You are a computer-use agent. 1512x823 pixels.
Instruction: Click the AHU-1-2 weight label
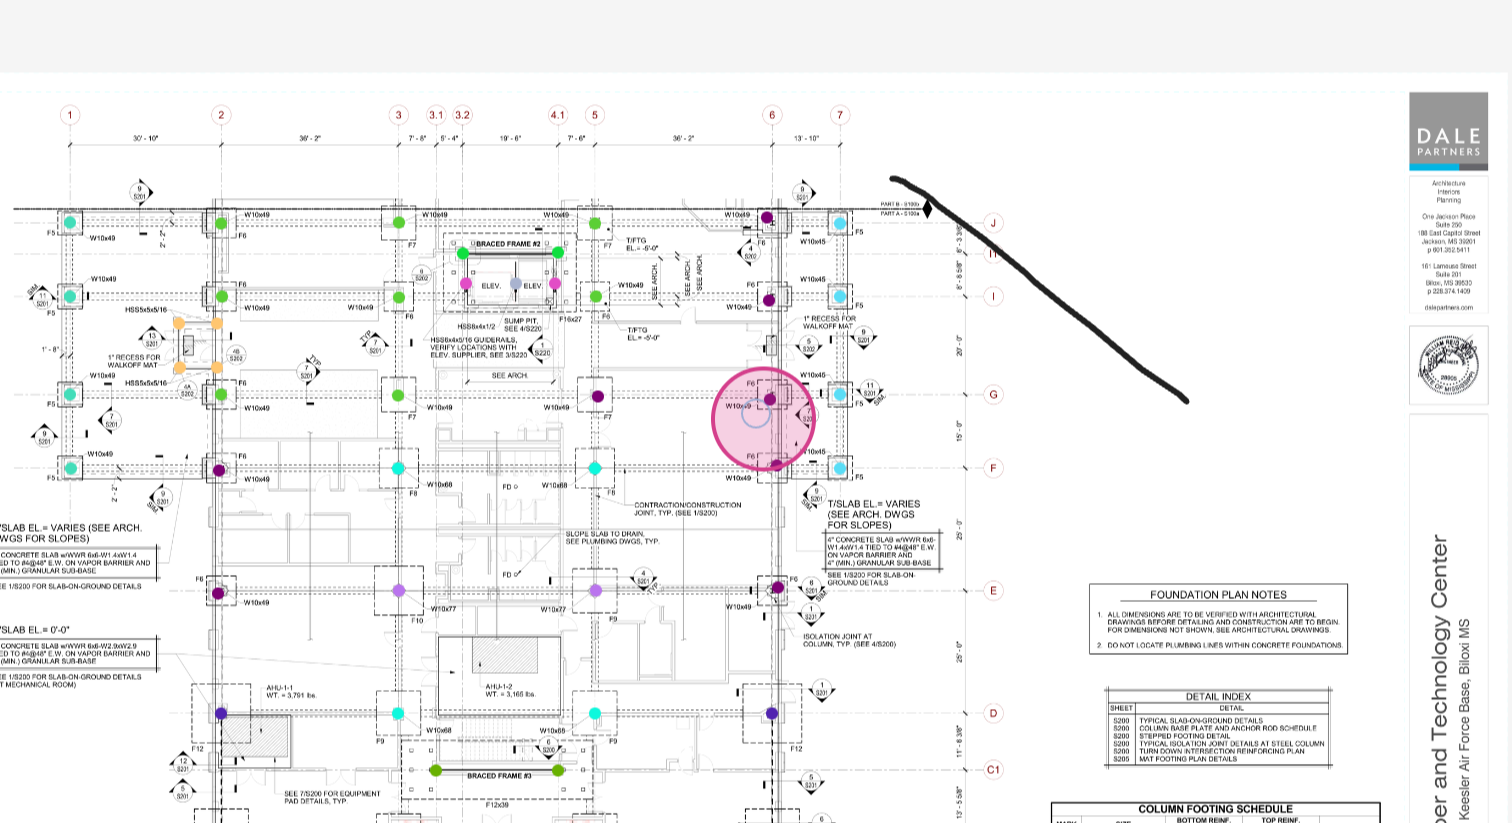[510, 690]
